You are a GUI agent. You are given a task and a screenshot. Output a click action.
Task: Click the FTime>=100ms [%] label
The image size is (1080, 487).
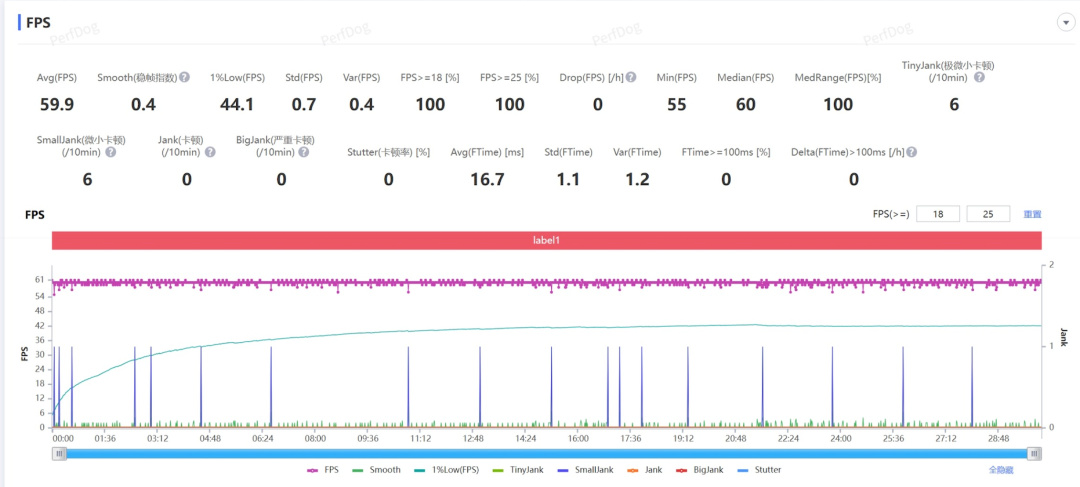click(x=726, y=152)
